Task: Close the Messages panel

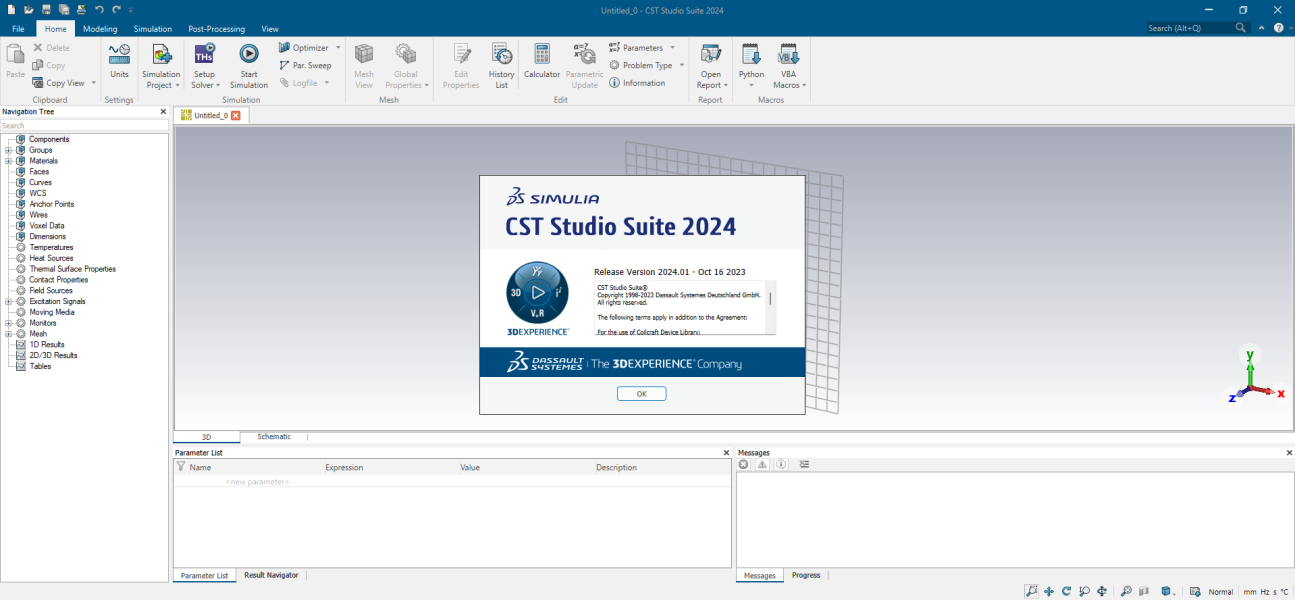Action: 1289,453
